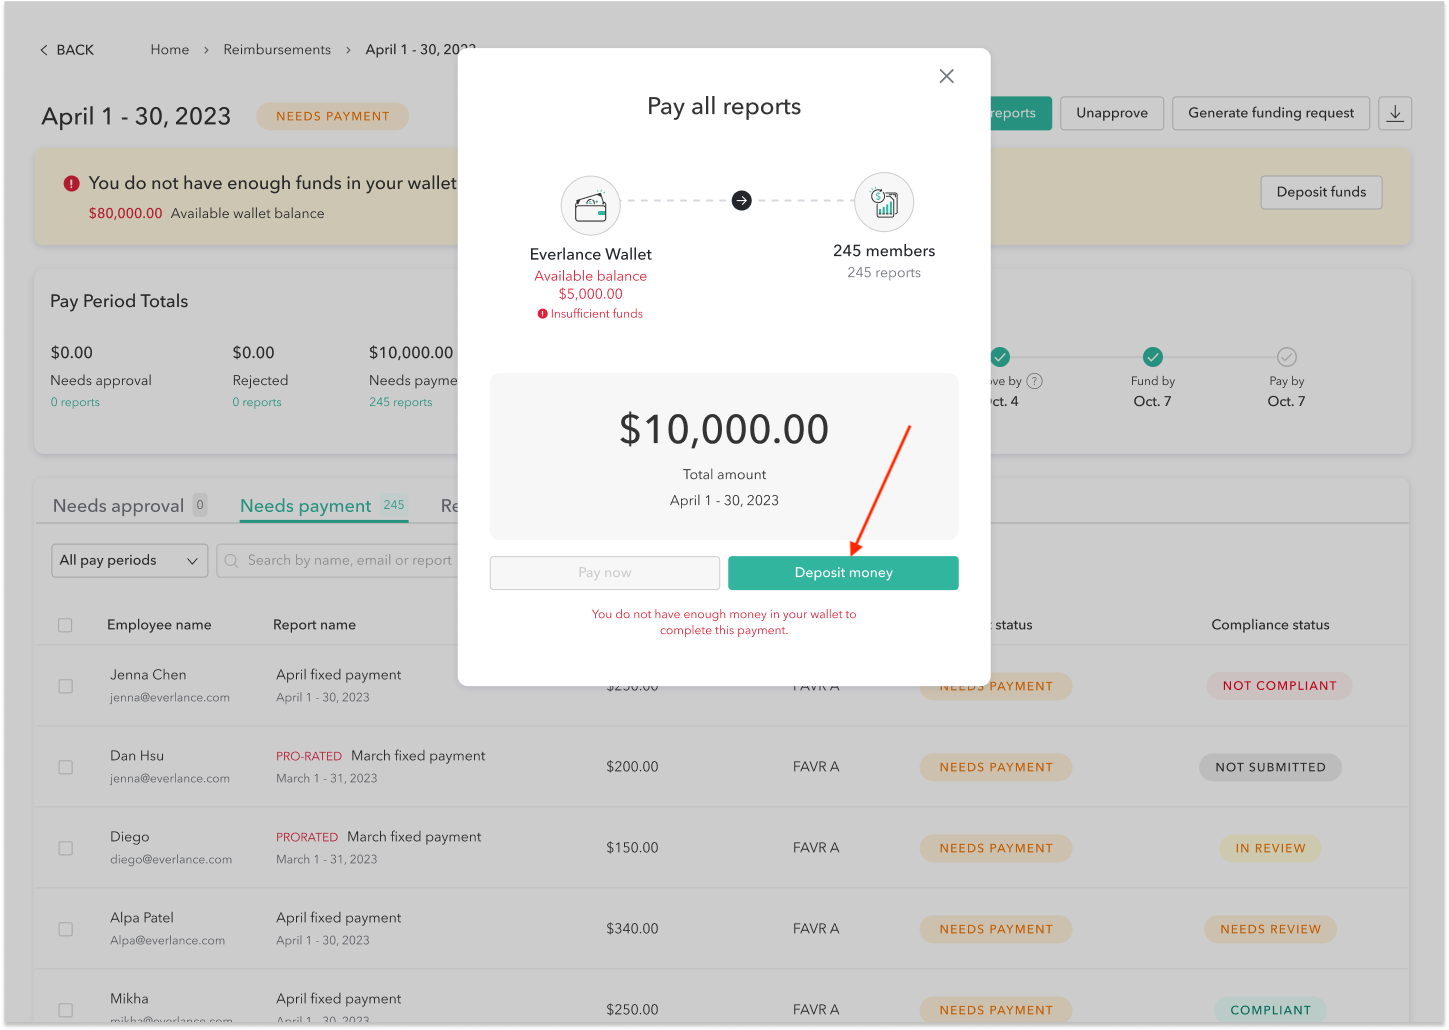Click the red alert icon in the wallet warning banner

pos(70,182)
